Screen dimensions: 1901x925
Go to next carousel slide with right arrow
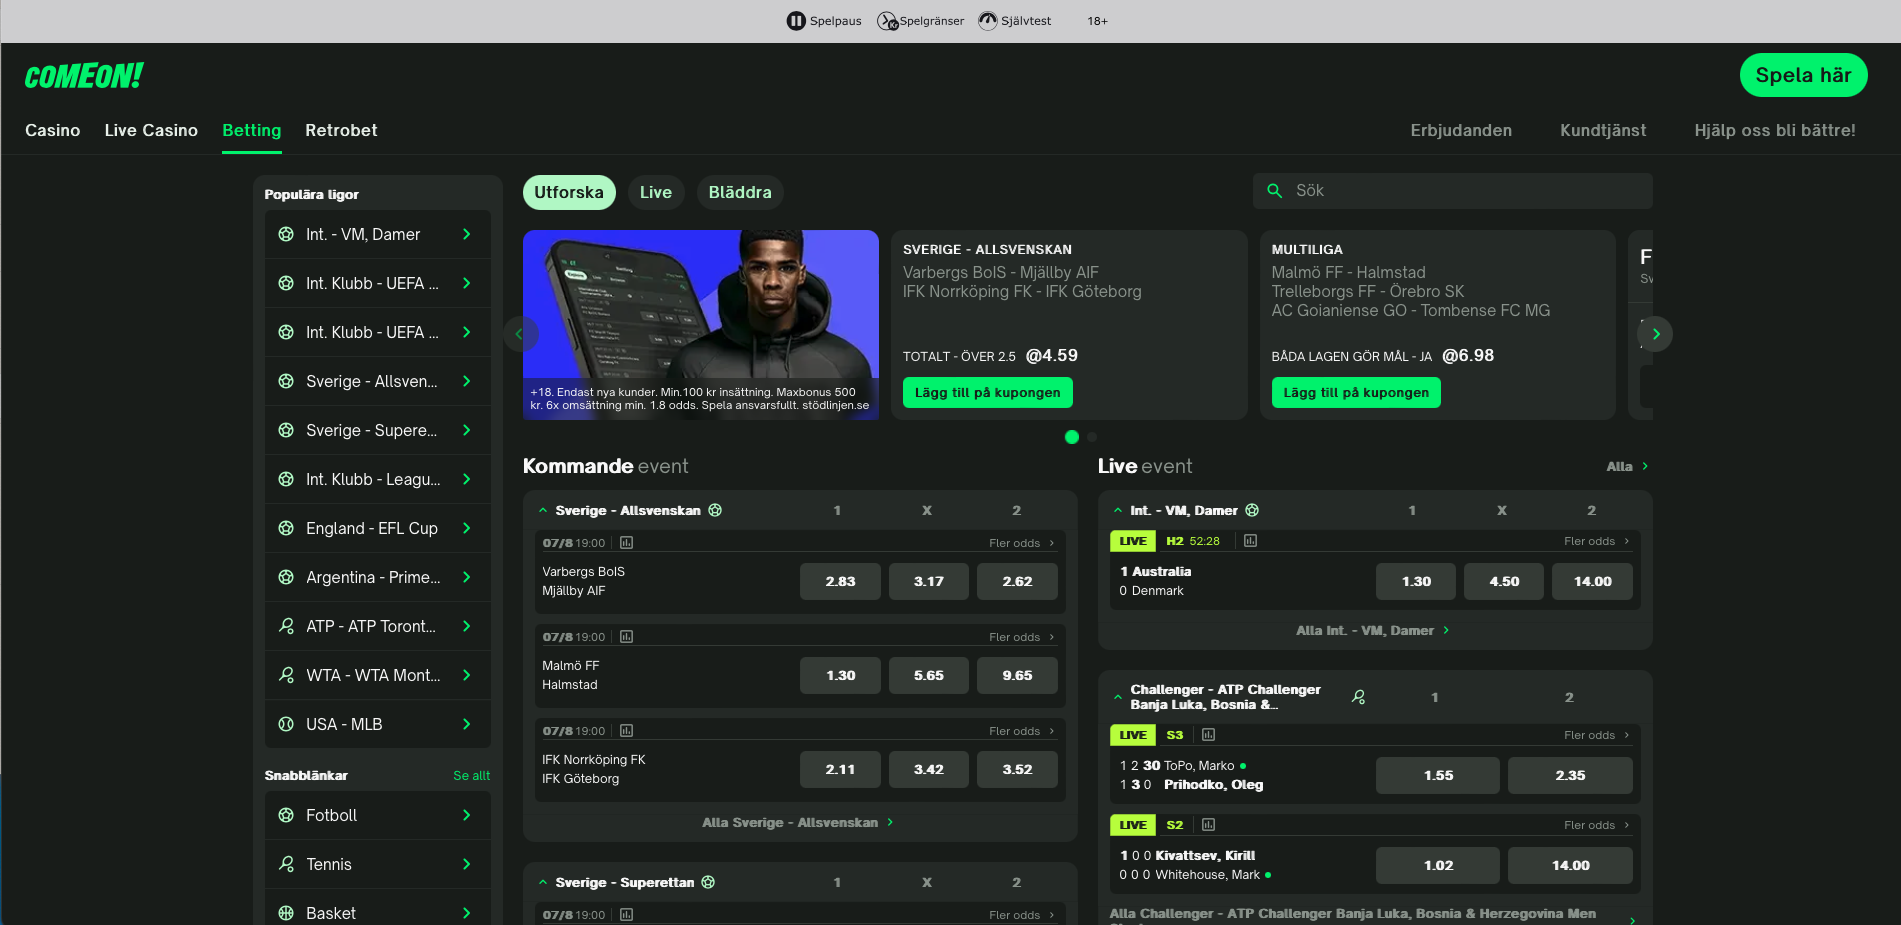[1656, 334]
